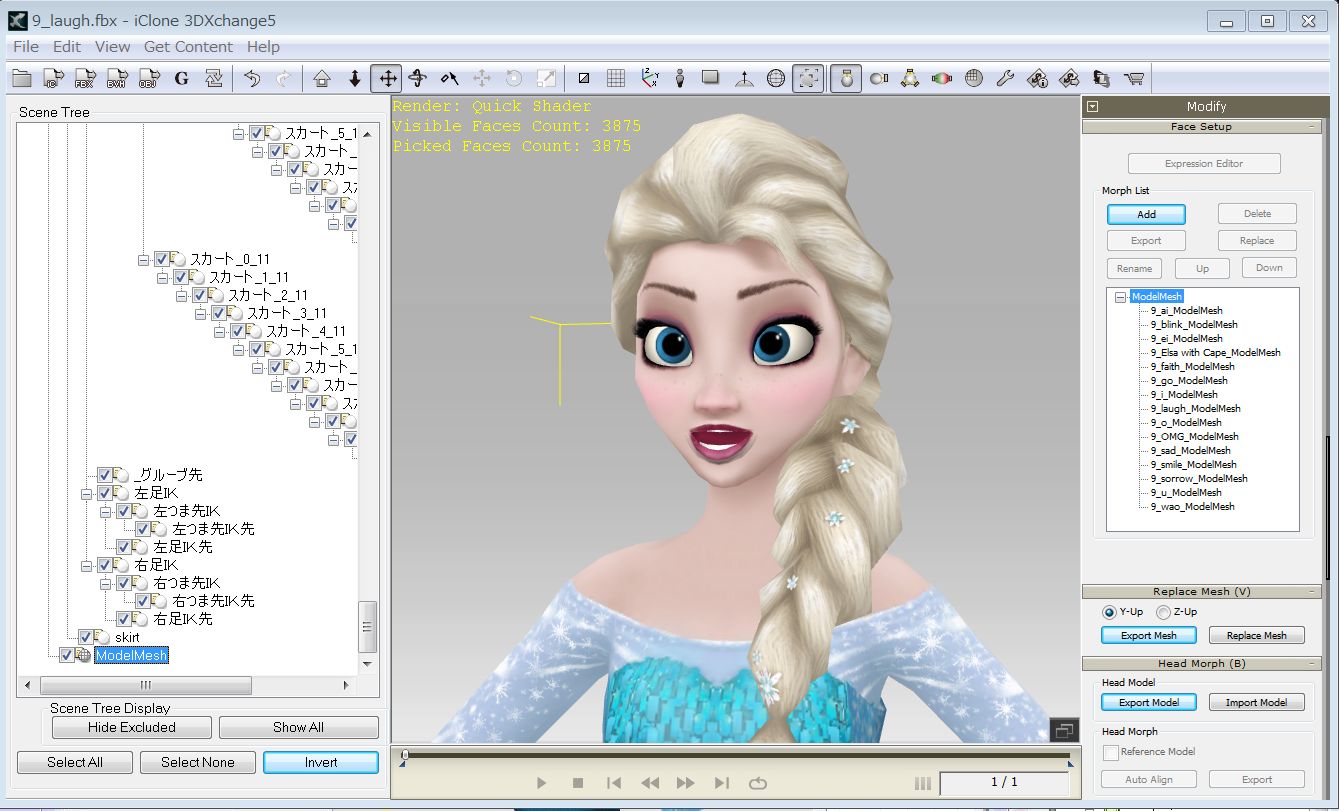Open the View menu
1339x811 pixels.
(x=112, y=47)
